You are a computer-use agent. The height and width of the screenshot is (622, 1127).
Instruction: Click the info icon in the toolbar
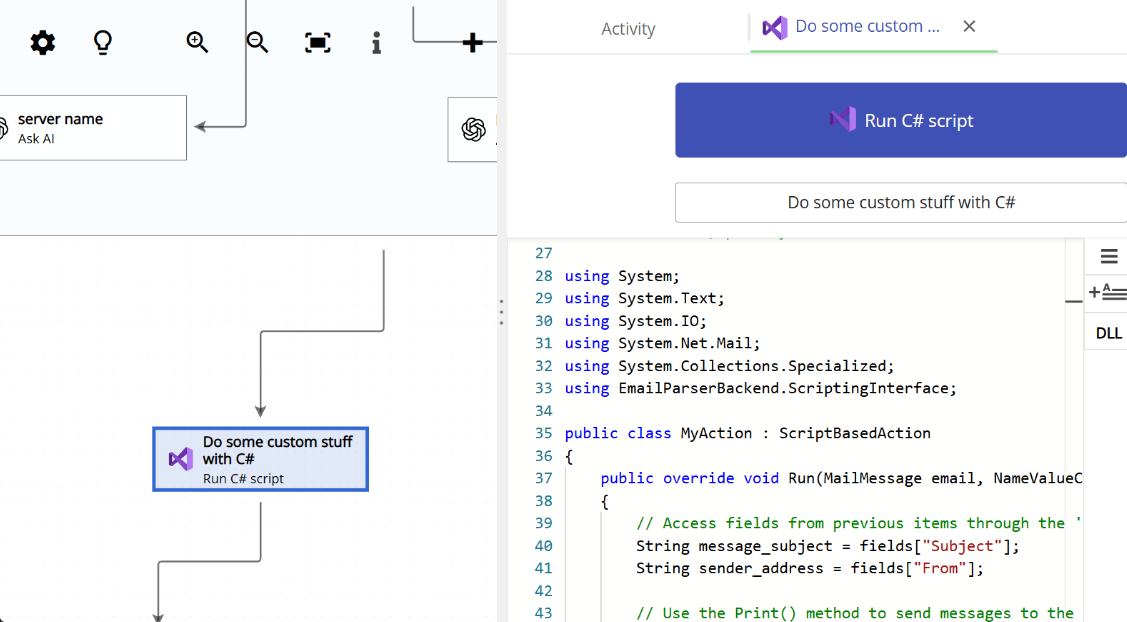pyautogui.click(x=376, y=42)
